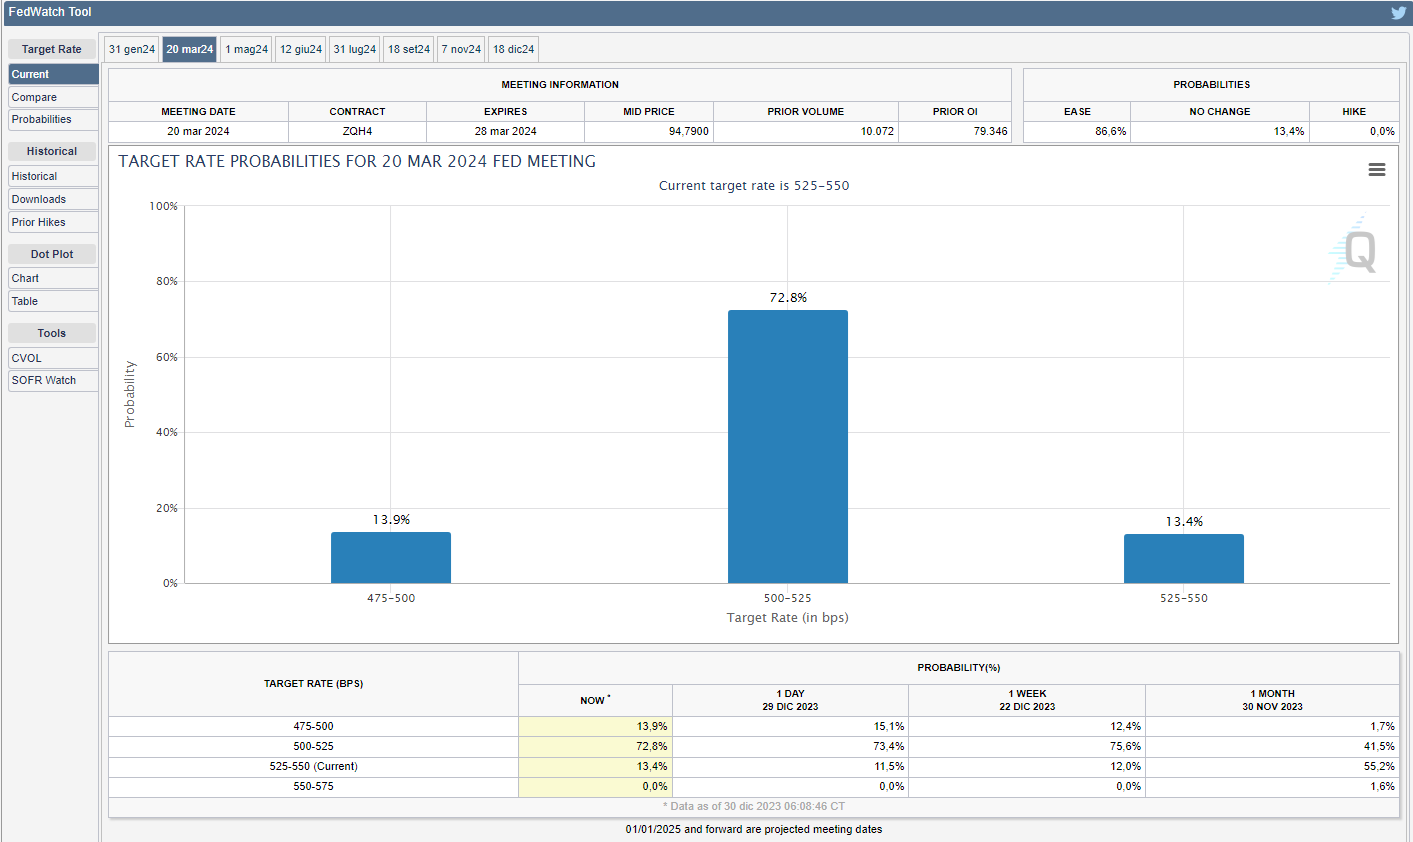1413x842 pixels.
Task: Select the 18 dic24 meeting tab
Action: click(513, 49)
